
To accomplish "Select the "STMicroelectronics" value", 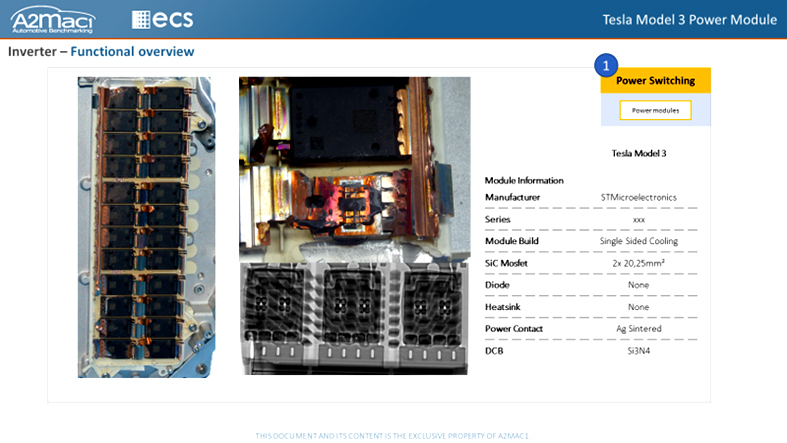I will (638, 197).
